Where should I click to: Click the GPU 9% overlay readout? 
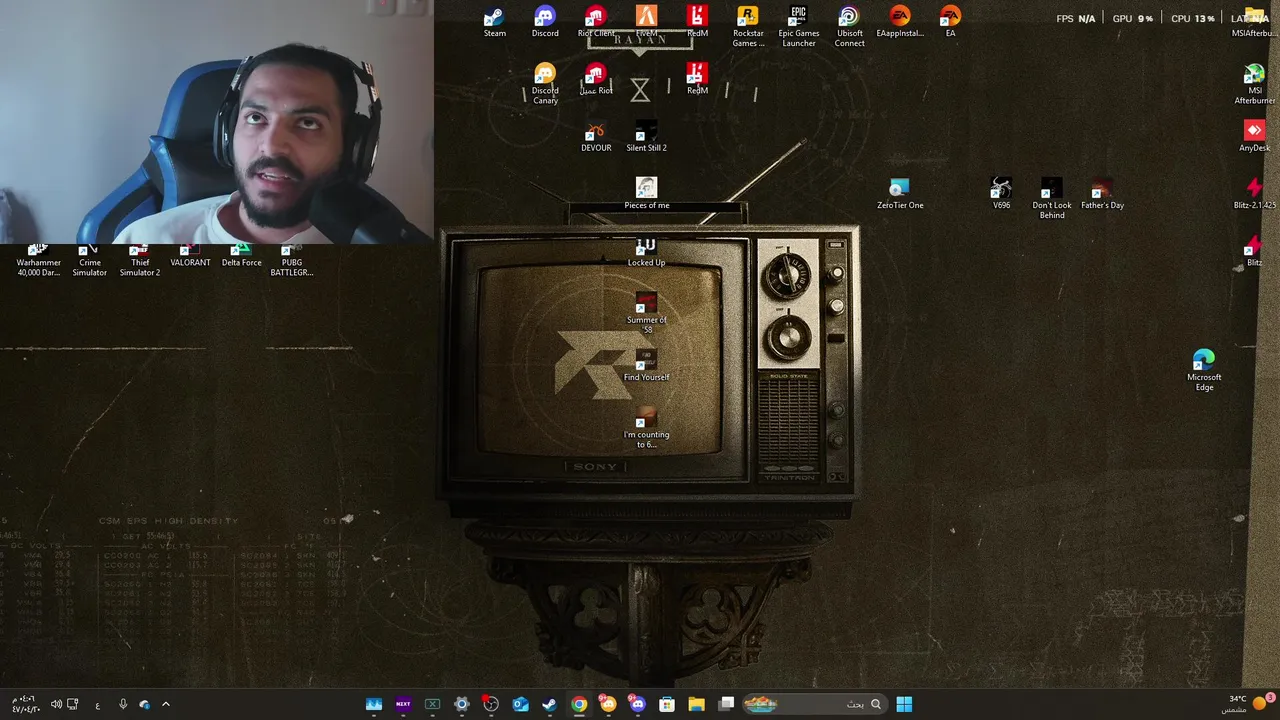click(1132, 18)
